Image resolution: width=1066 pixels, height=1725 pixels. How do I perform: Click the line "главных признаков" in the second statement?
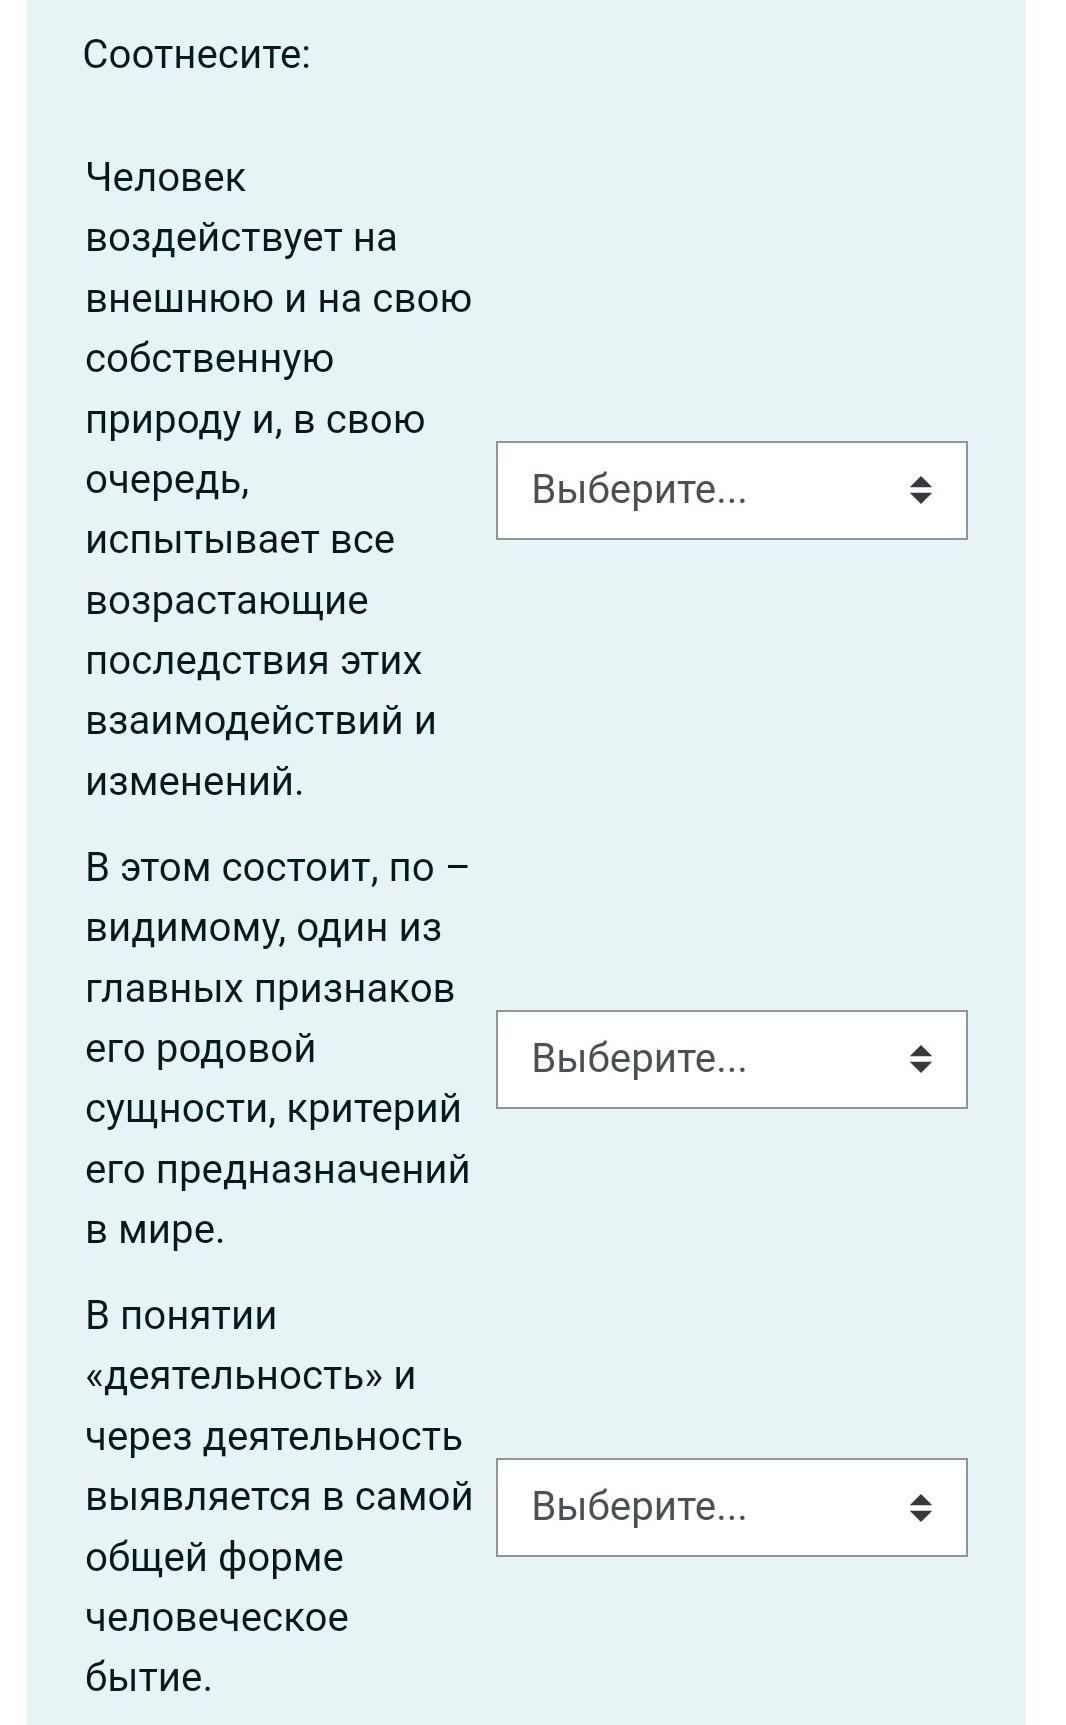pos(270,989)
